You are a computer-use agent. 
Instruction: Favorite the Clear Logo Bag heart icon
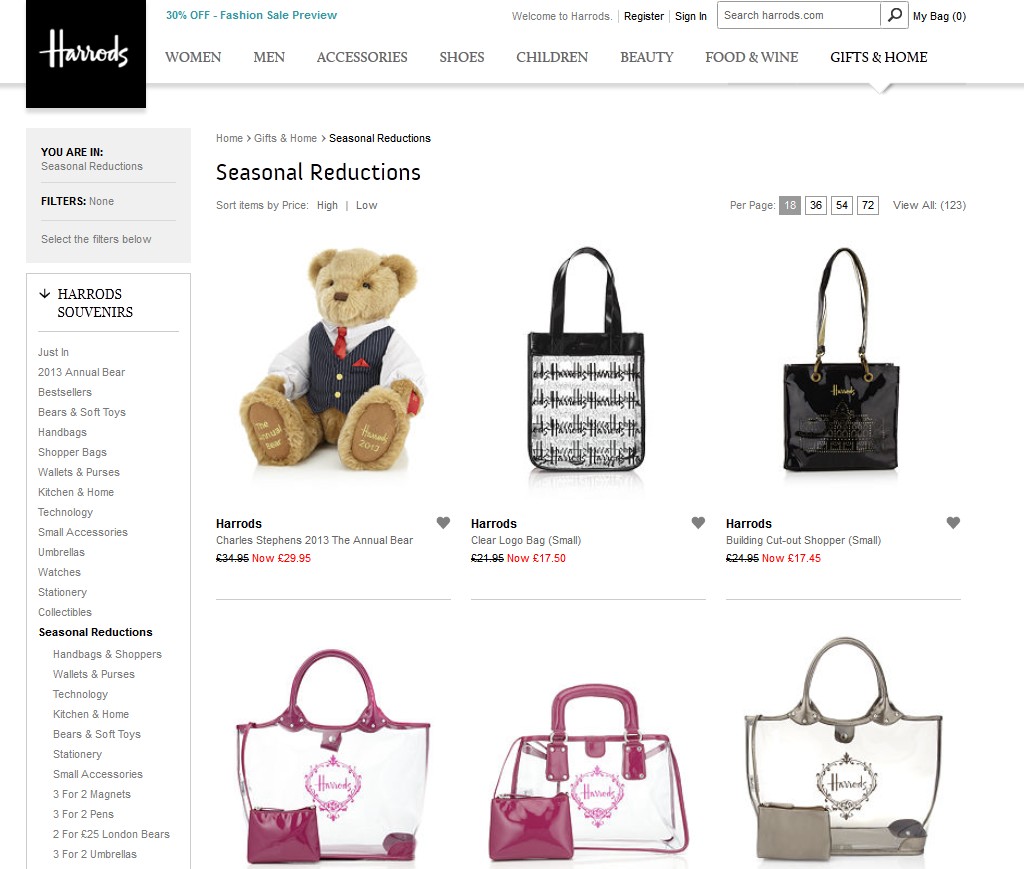point(698,522)
